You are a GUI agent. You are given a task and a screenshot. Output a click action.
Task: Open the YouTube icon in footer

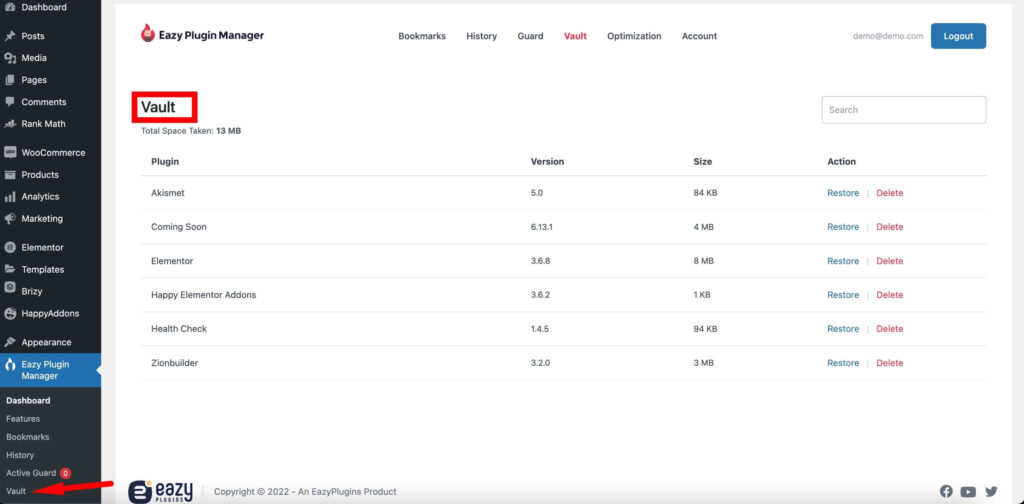point(968,492)
